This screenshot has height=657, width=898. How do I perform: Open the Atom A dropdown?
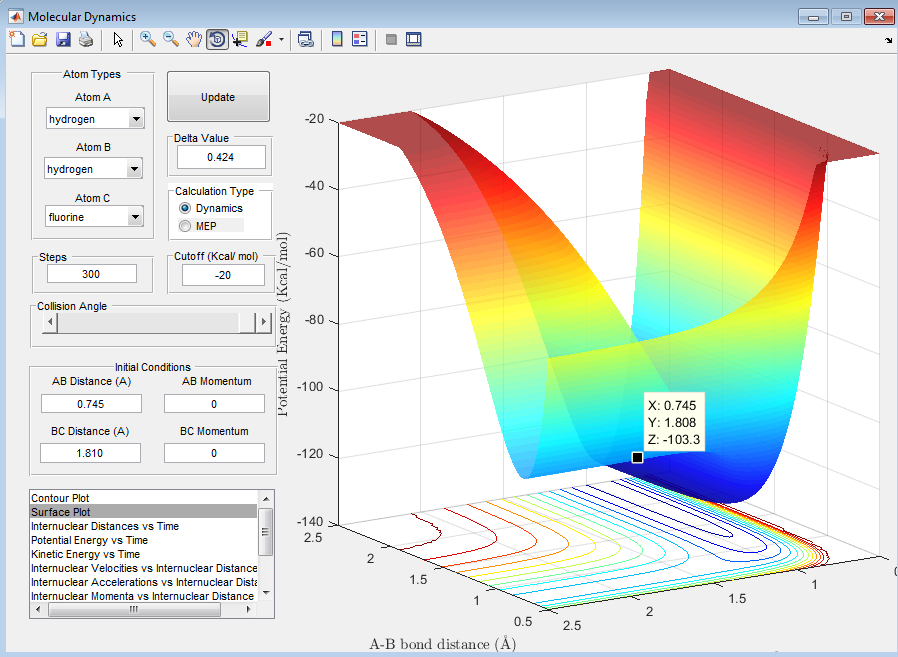point(135,120)
